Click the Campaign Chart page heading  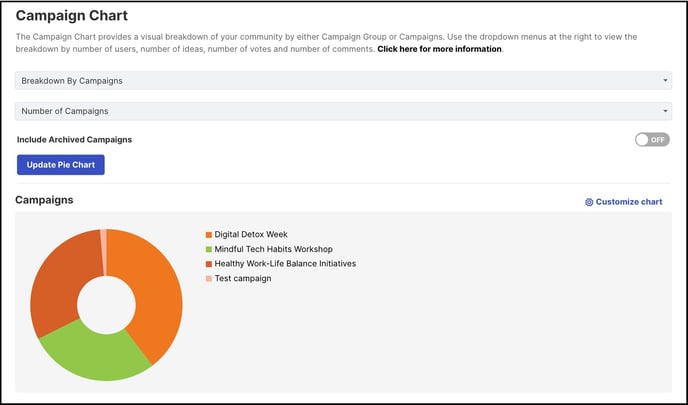pos(72,15)
